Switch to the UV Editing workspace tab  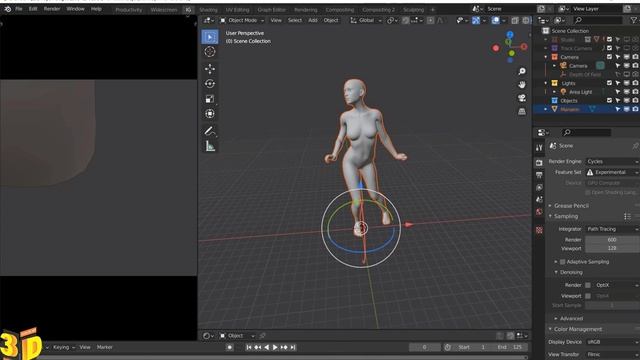coord(238,9)
